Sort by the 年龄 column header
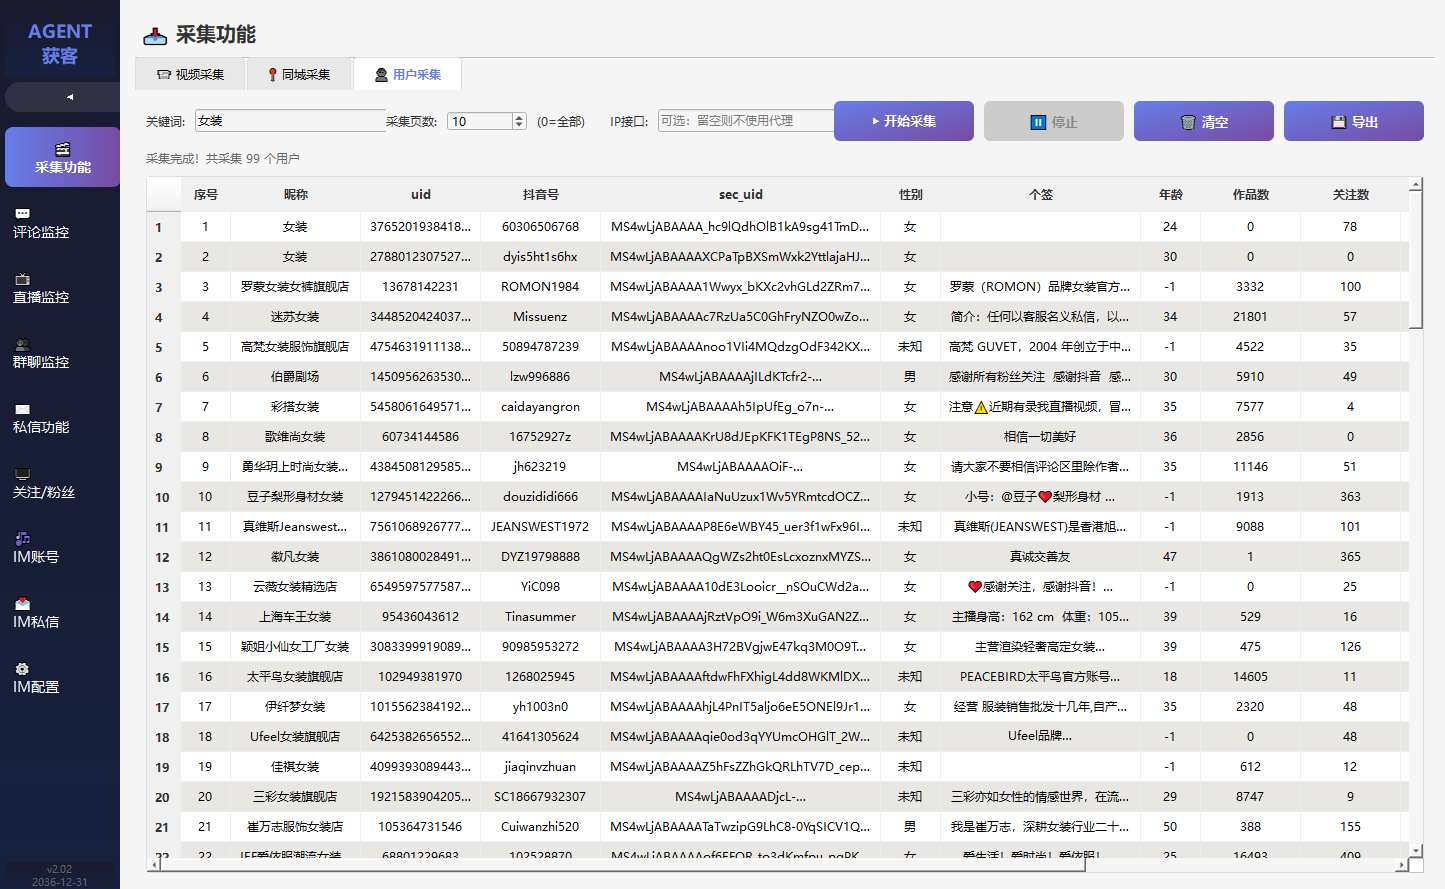 (x=1171, y=195)
